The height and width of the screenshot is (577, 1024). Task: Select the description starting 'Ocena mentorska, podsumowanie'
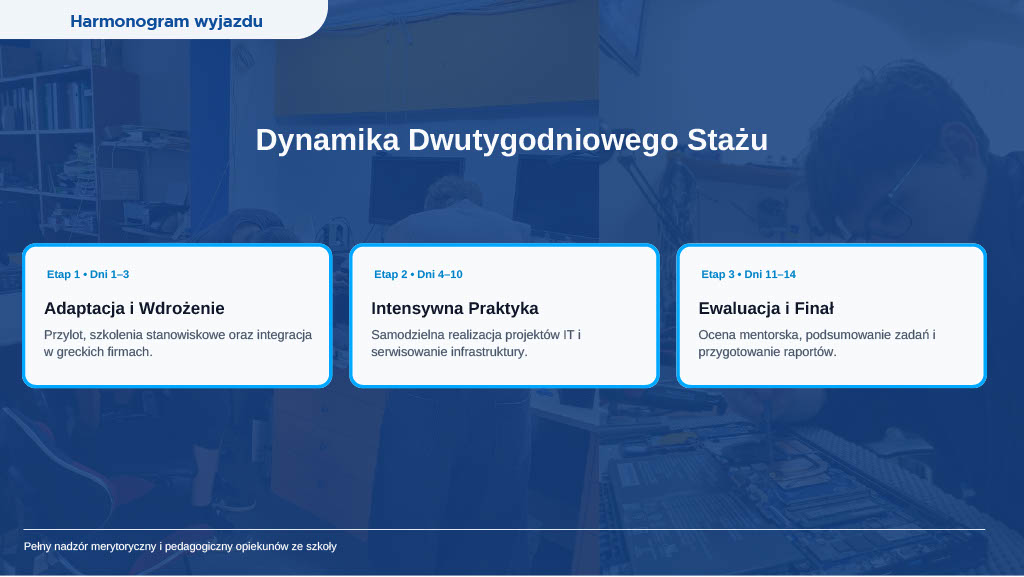[x=817, y=343]
